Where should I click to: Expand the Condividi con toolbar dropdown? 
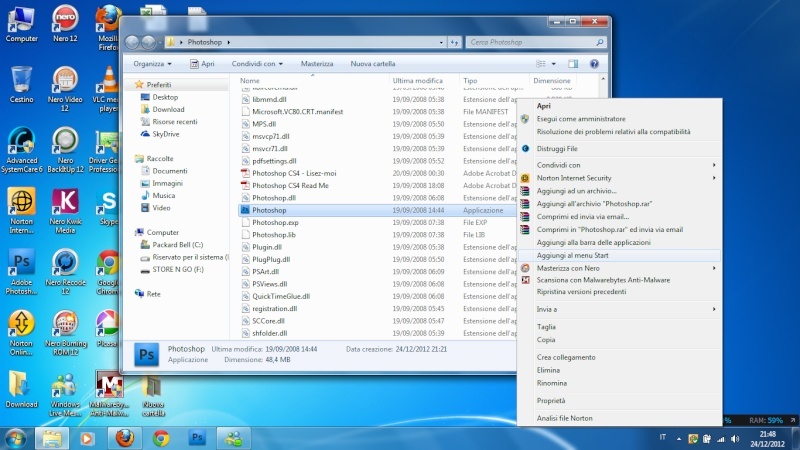257,64
